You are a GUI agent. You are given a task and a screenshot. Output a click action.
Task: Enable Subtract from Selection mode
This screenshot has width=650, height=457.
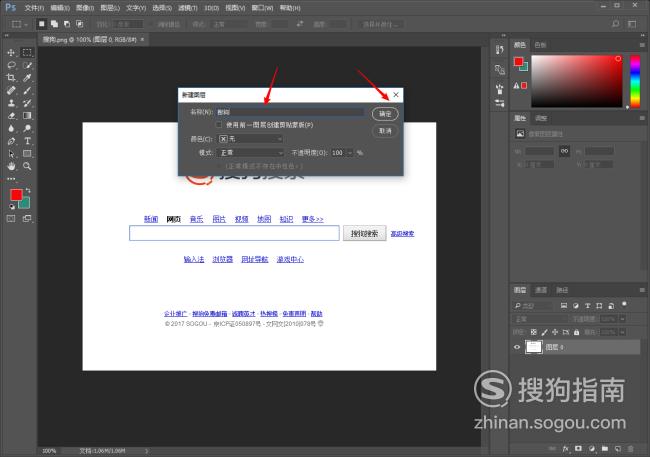(x=67, y=24)
